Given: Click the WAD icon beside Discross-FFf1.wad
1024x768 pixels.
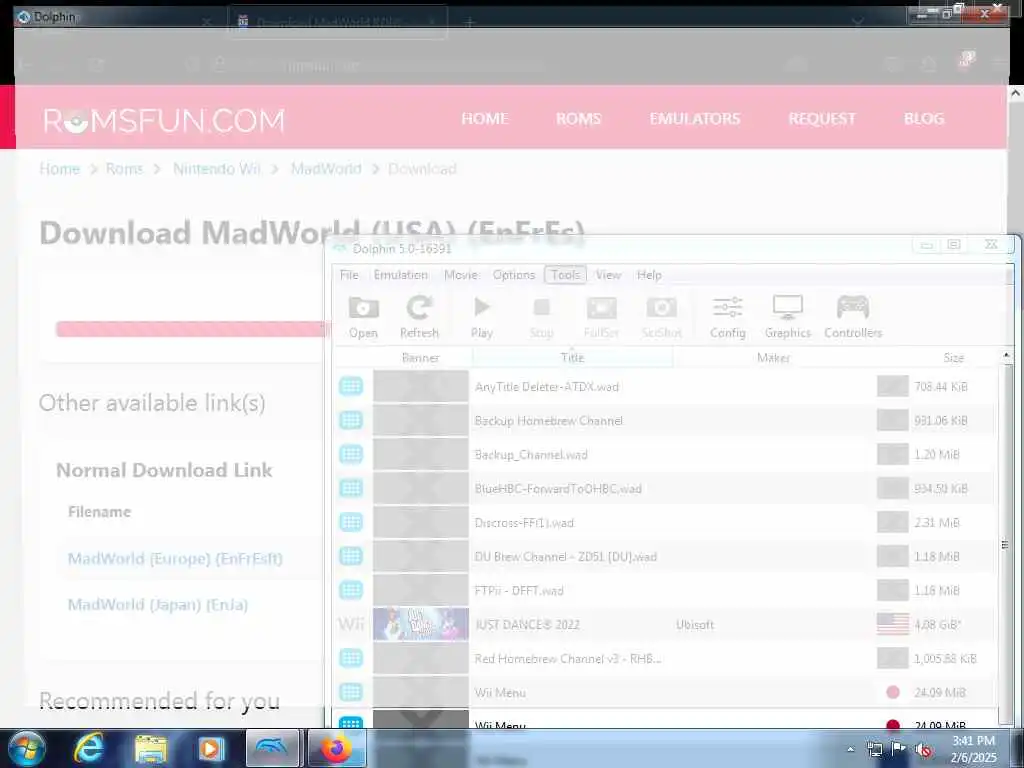Looking at the screenshot, I should coord(351,522).
